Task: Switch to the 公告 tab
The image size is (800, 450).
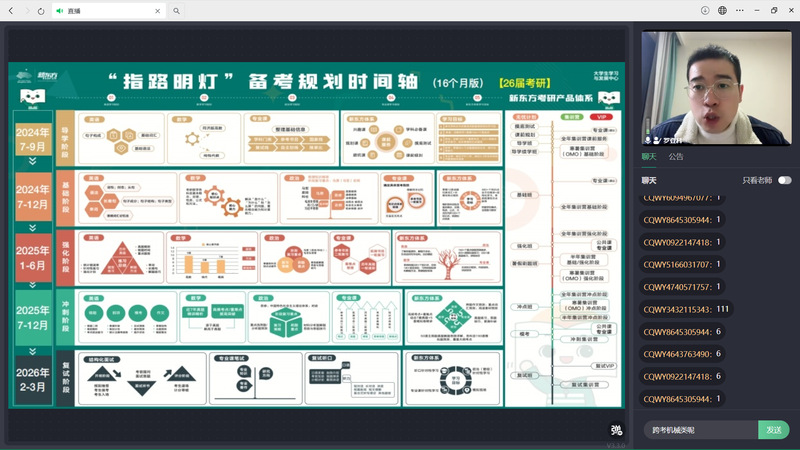Action: pyautogui.click(x=676, y=156)
